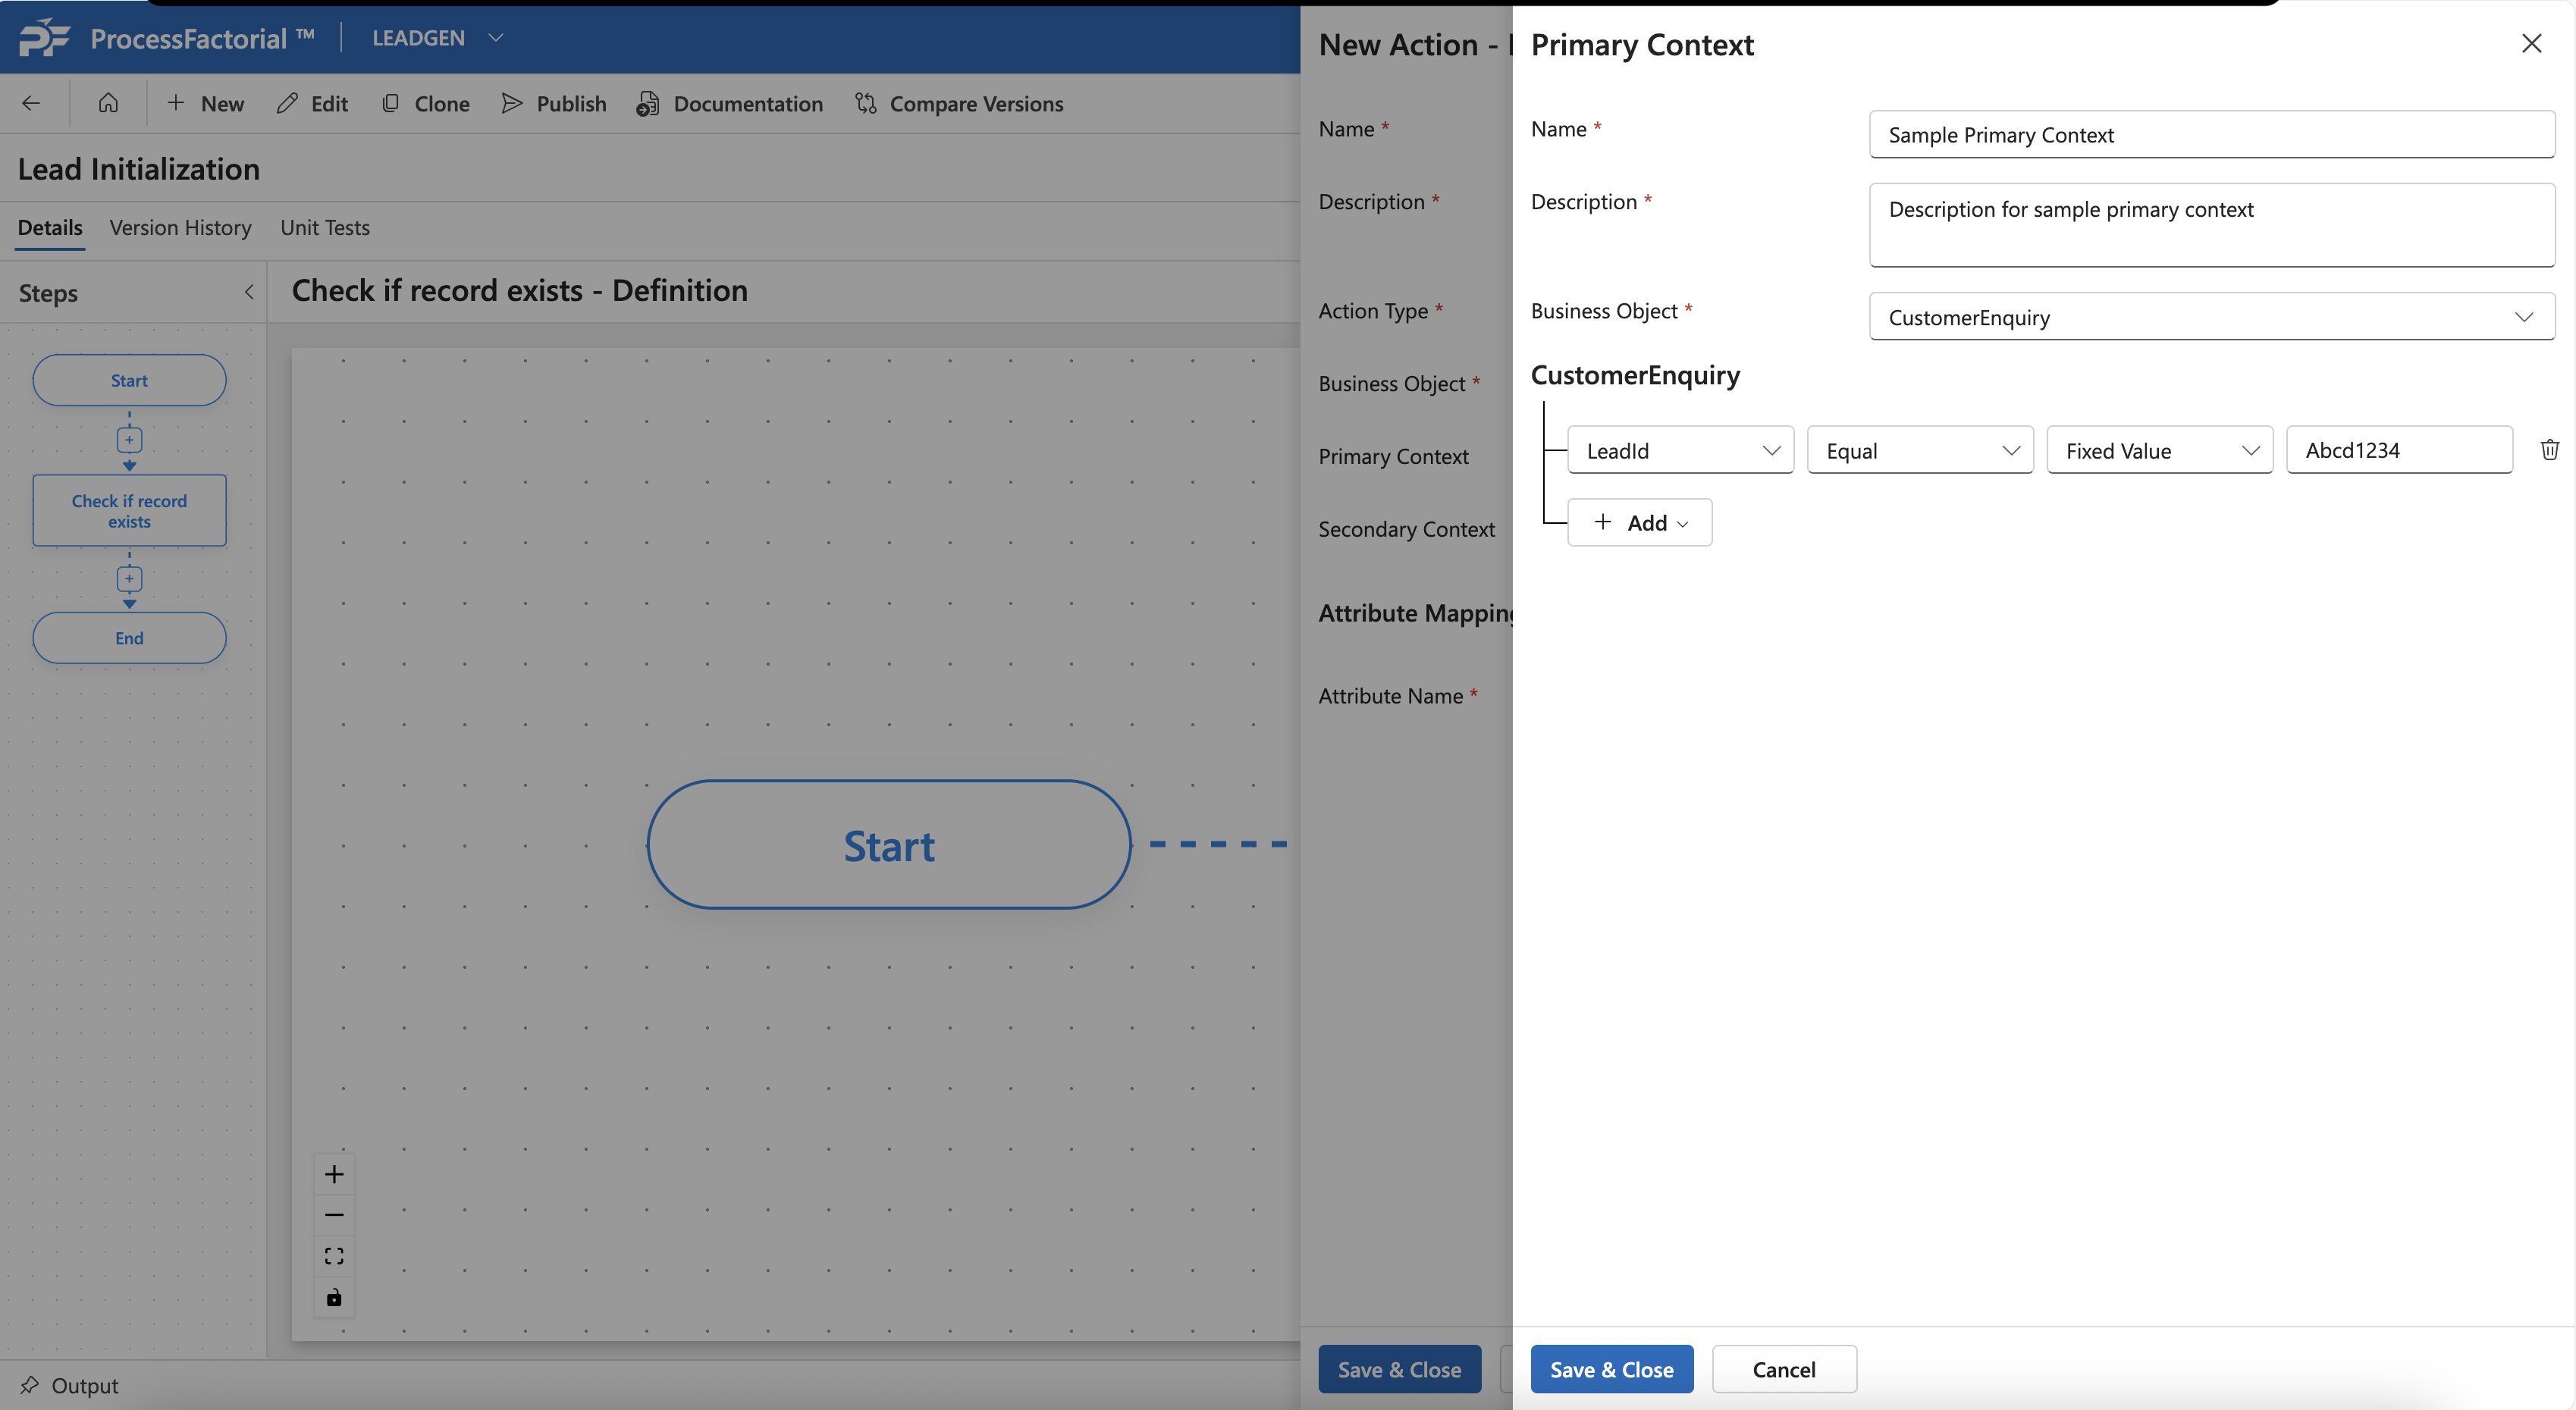Click the canvas zoom in plus icon

point(334,1174)
